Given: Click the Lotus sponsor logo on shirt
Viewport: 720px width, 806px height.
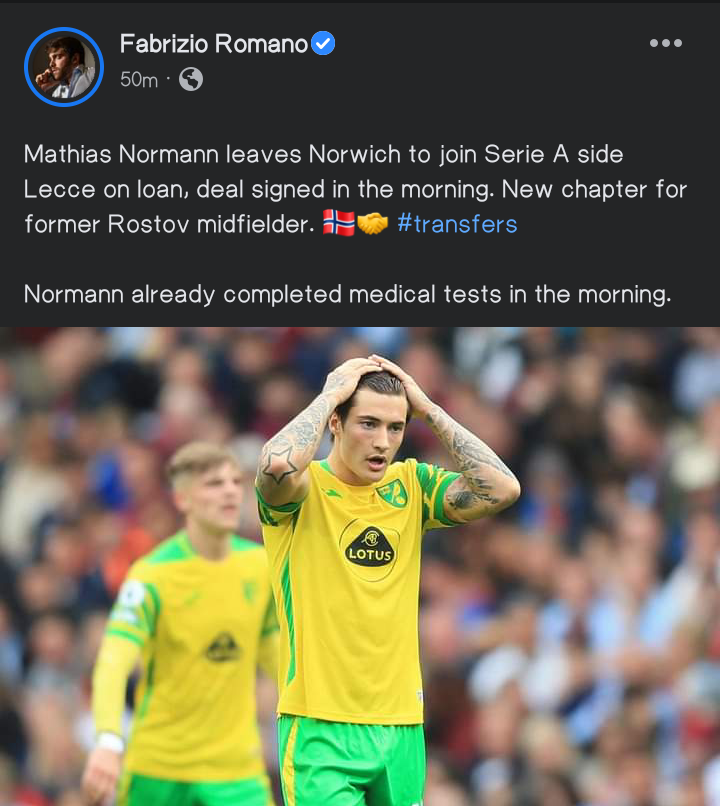Looking at the screenshot, I should (x=370, y=548).
